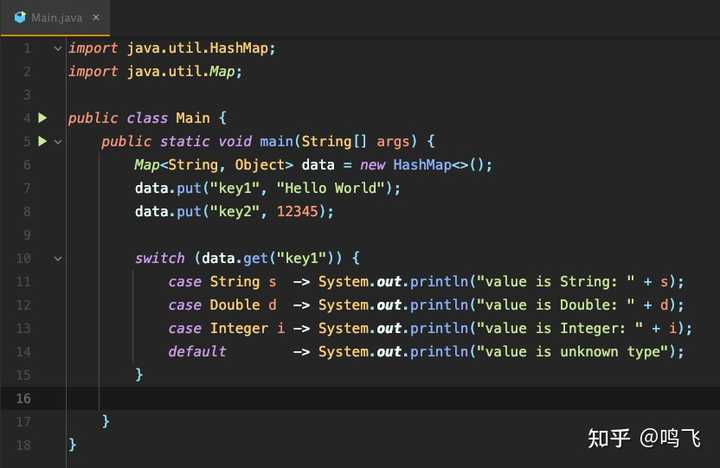Click the class name Main on line 4
720x468 pixels.
193,118
